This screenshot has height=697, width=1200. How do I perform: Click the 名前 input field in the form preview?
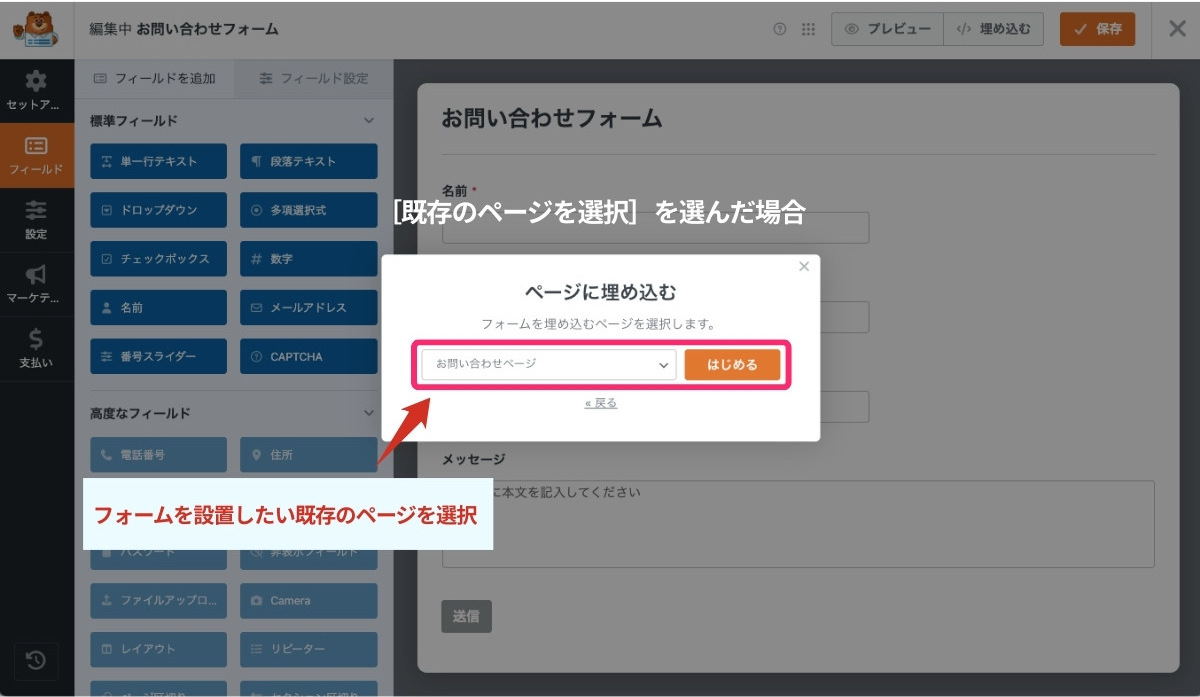coord(655,227)
